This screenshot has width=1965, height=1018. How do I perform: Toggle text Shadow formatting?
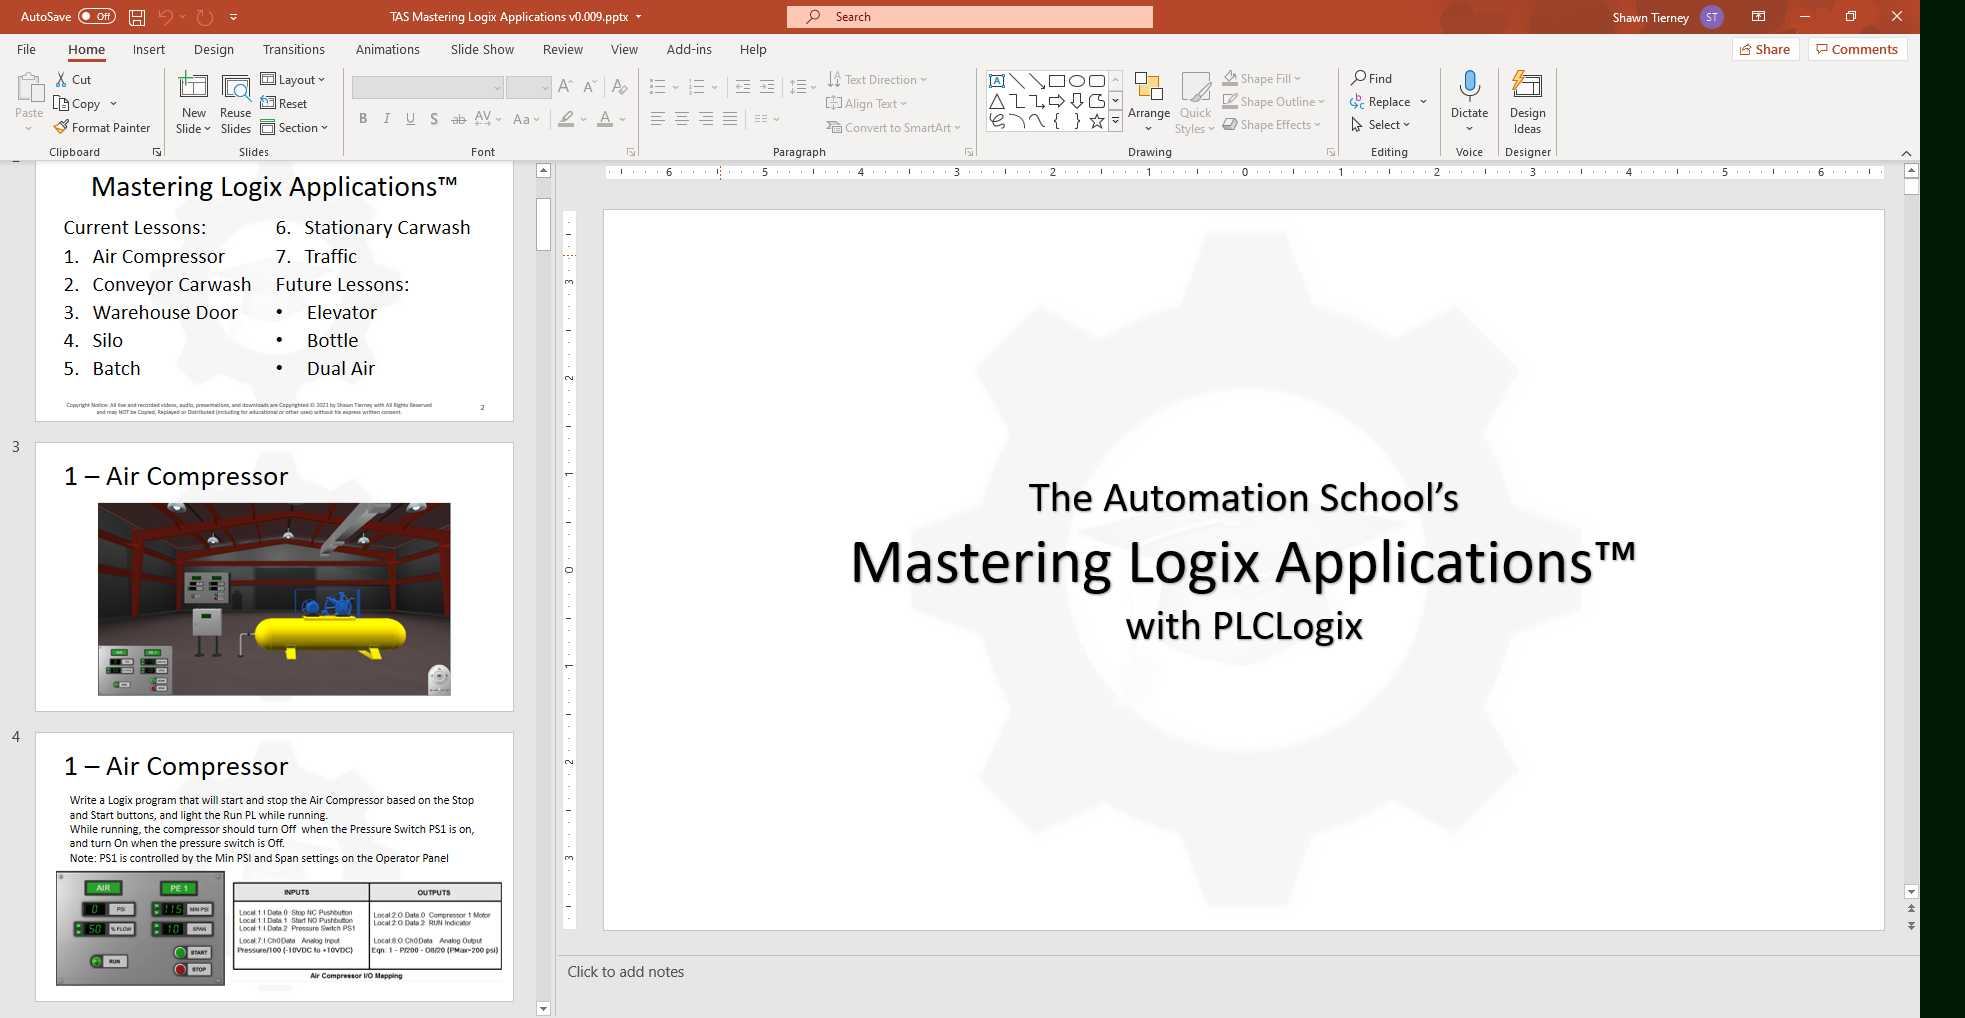coord(434,119)
